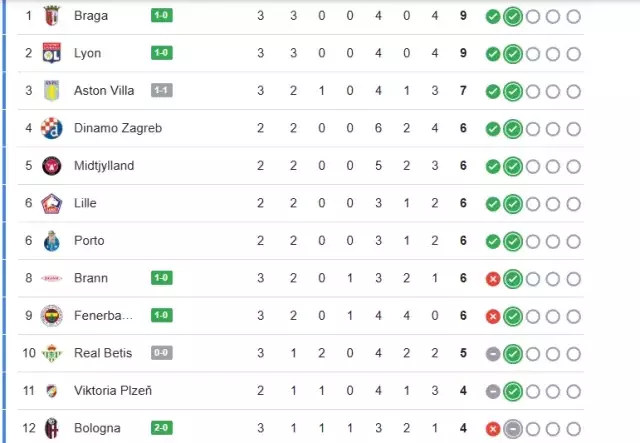The height and width of the screenshot is (443, 640).
Task: Click the grey draw icon in Real Betis's form
Action: click(x=492, y=353)
